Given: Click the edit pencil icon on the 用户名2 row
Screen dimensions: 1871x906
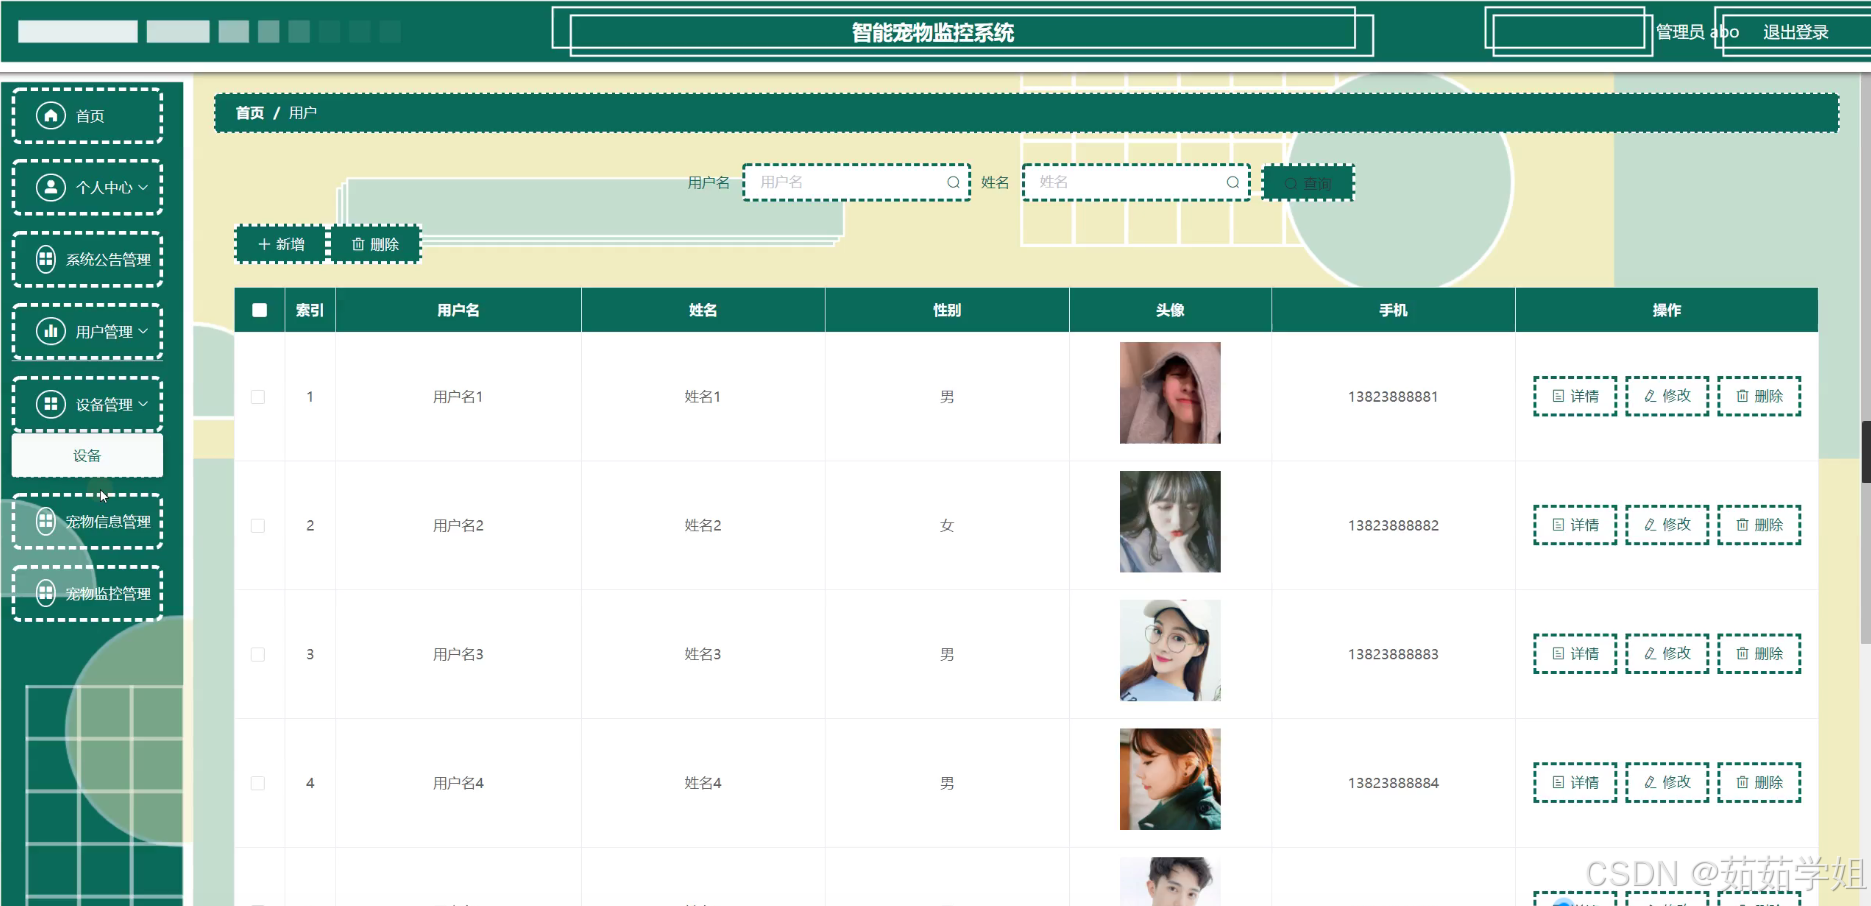Looking at the screenshot, I should tap(1650, 525).
